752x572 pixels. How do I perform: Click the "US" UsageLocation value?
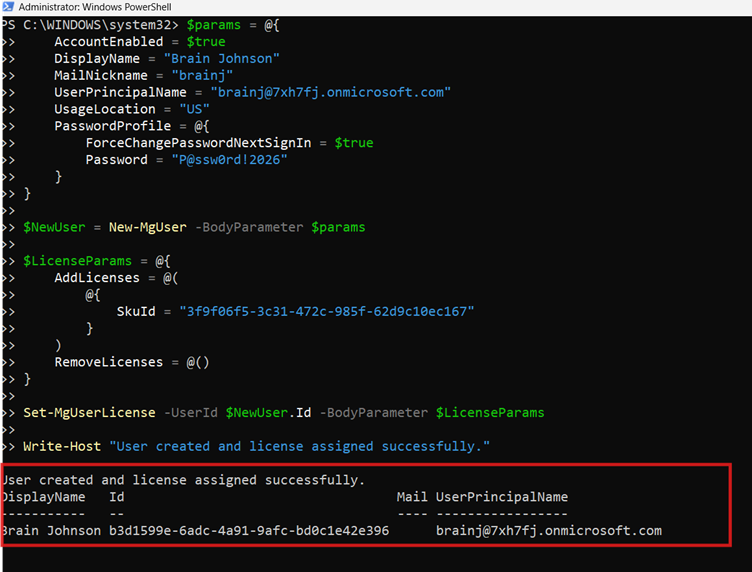tap(194, 109)
